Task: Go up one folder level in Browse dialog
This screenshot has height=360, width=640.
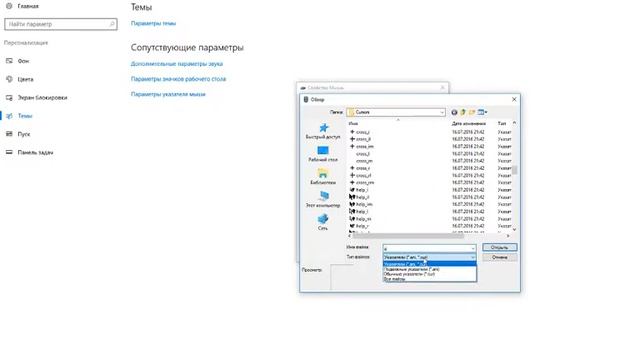Action: 463,112
